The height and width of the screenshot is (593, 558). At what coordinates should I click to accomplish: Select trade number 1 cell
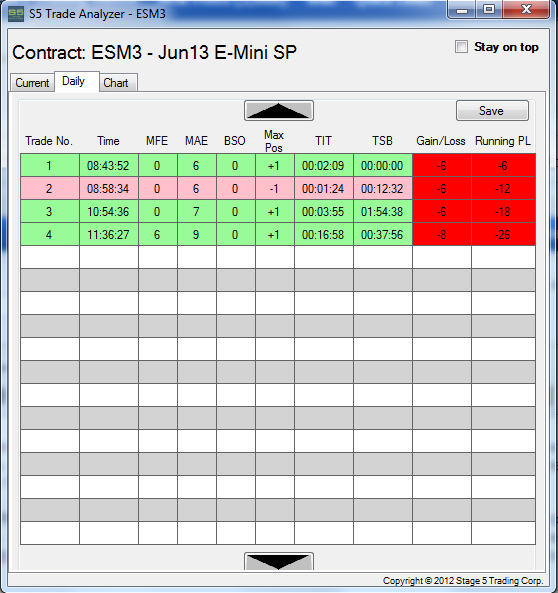50,165
